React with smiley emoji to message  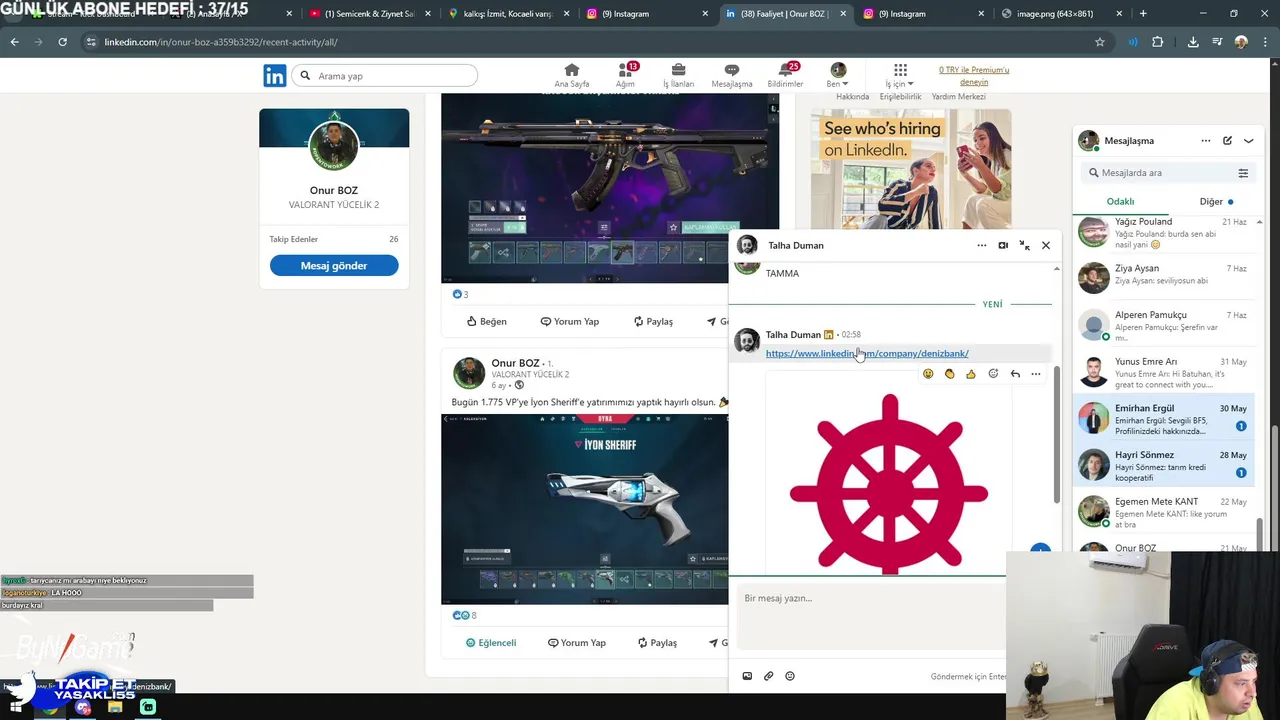tap(928, 374)
